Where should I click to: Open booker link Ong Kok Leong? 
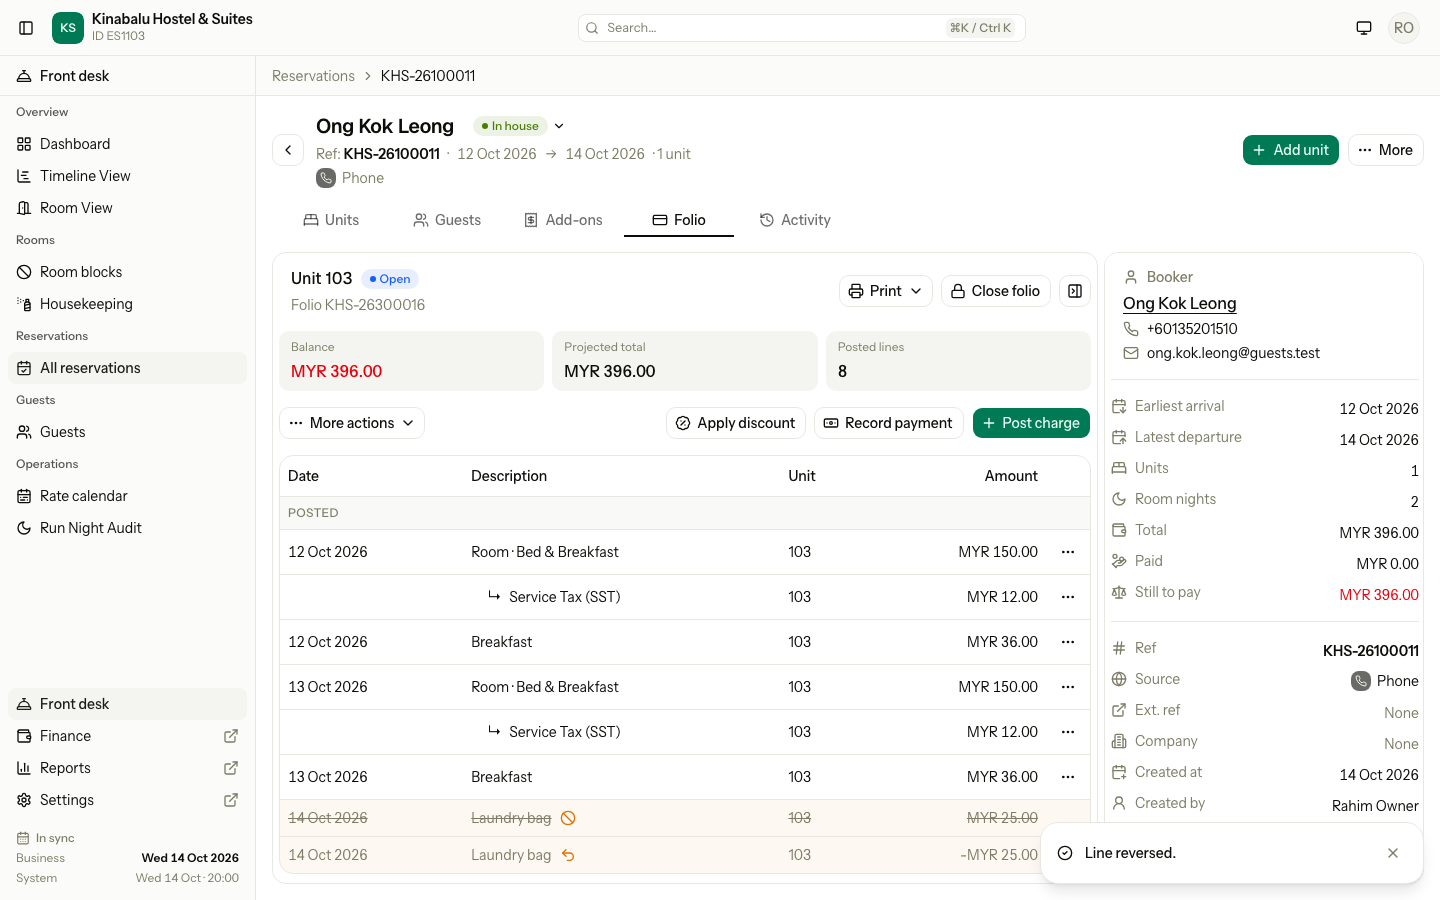1179,303
